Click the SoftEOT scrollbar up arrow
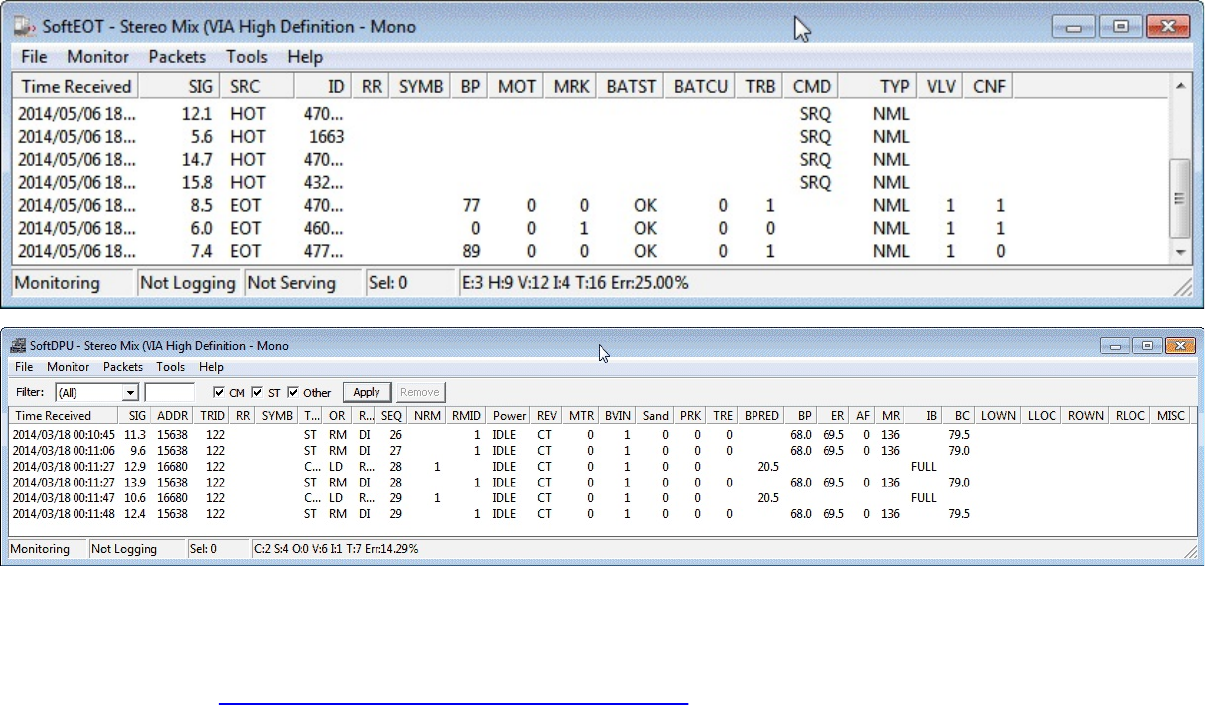This screenshot has height=705, width=1205. point(1181,85)
